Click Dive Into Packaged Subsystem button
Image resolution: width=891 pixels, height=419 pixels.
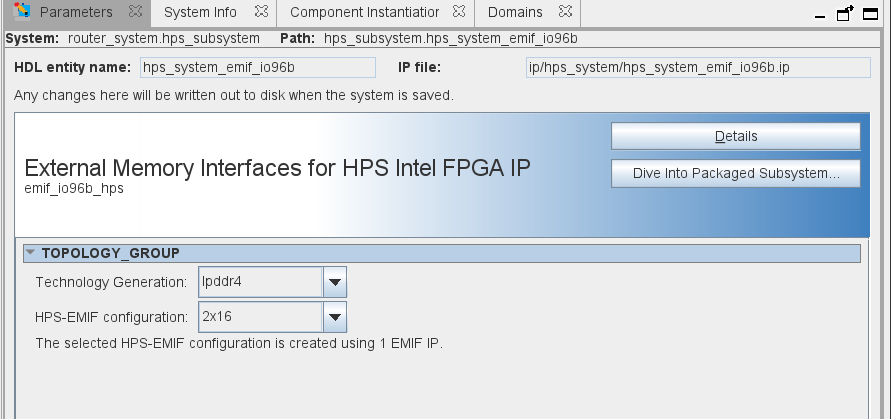click(735, 173)
